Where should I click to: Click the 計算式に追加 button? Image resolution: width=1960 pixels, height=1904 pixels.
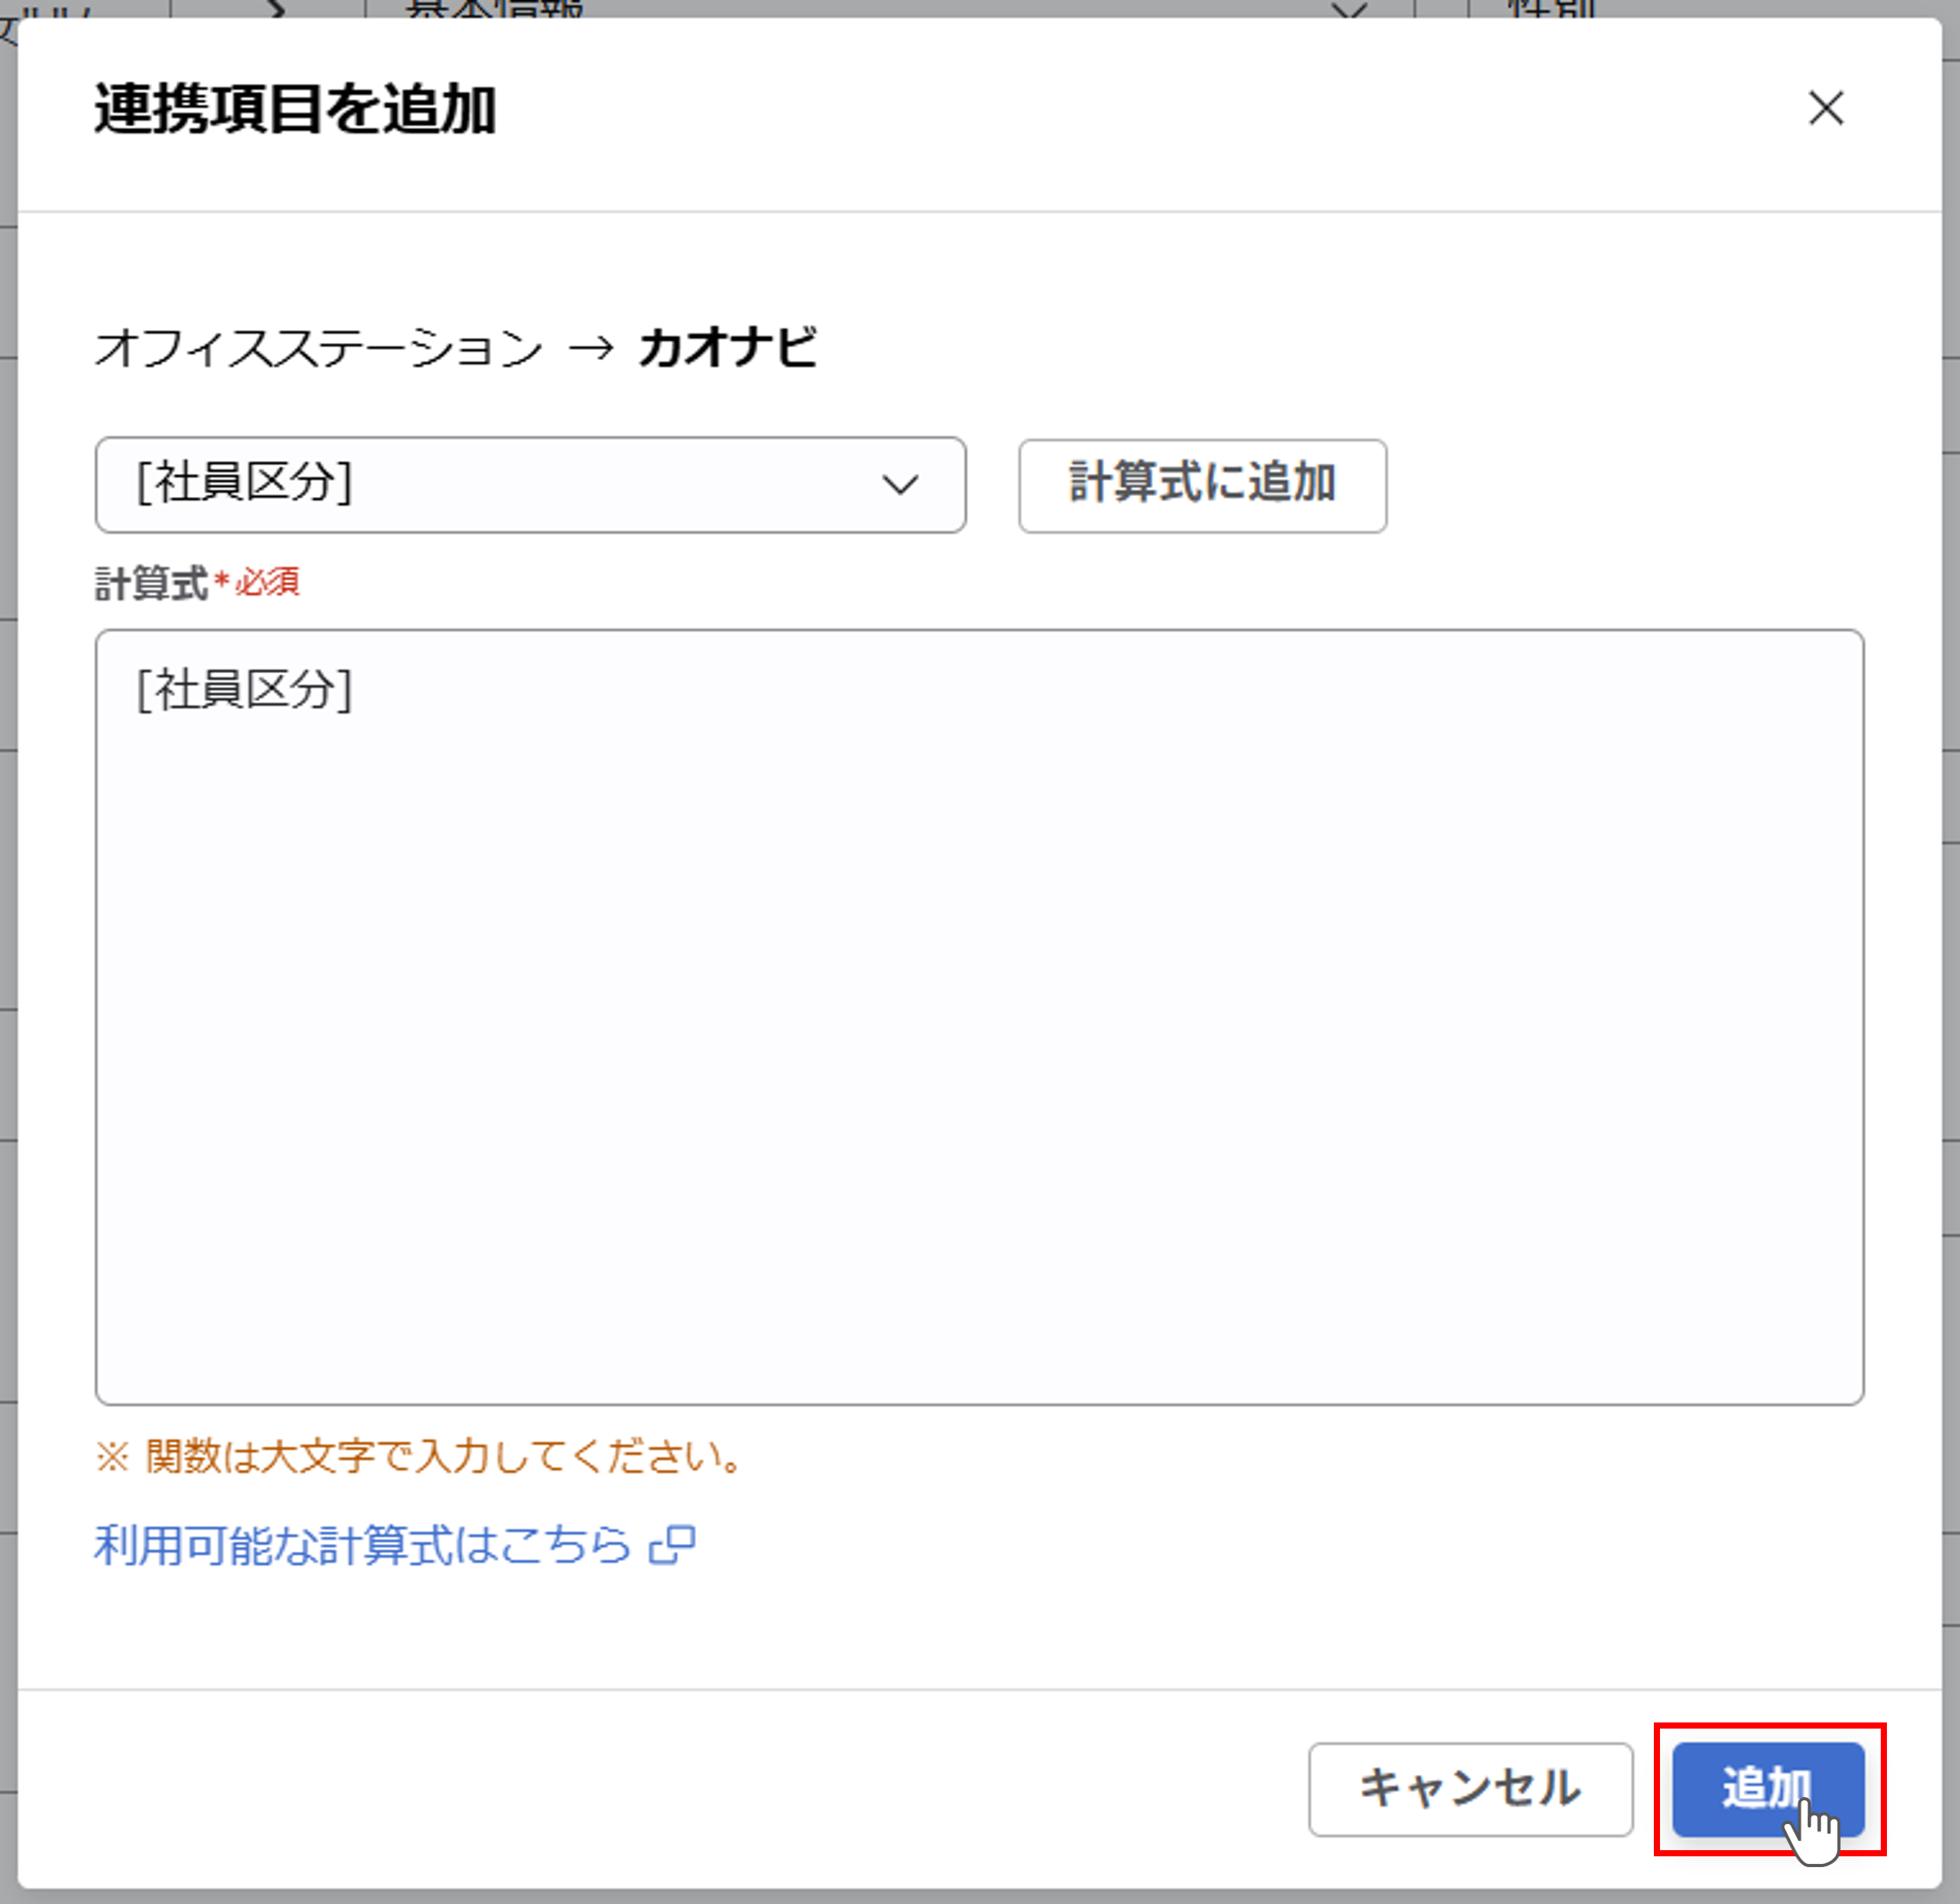(x=1202, y=485)
